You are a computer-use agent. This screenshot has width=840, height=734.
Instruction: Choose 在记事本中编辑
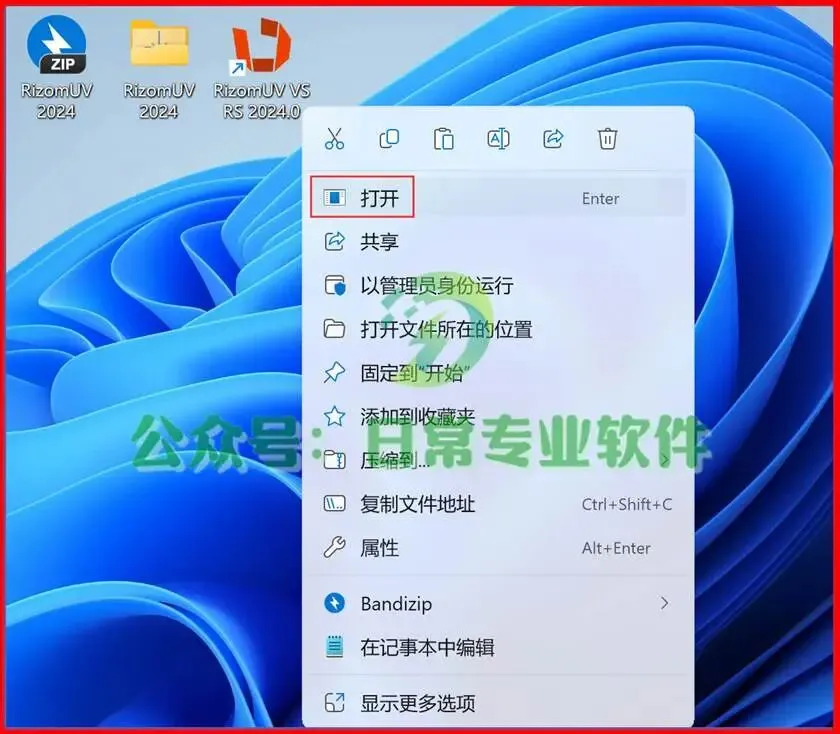(498, 647)
